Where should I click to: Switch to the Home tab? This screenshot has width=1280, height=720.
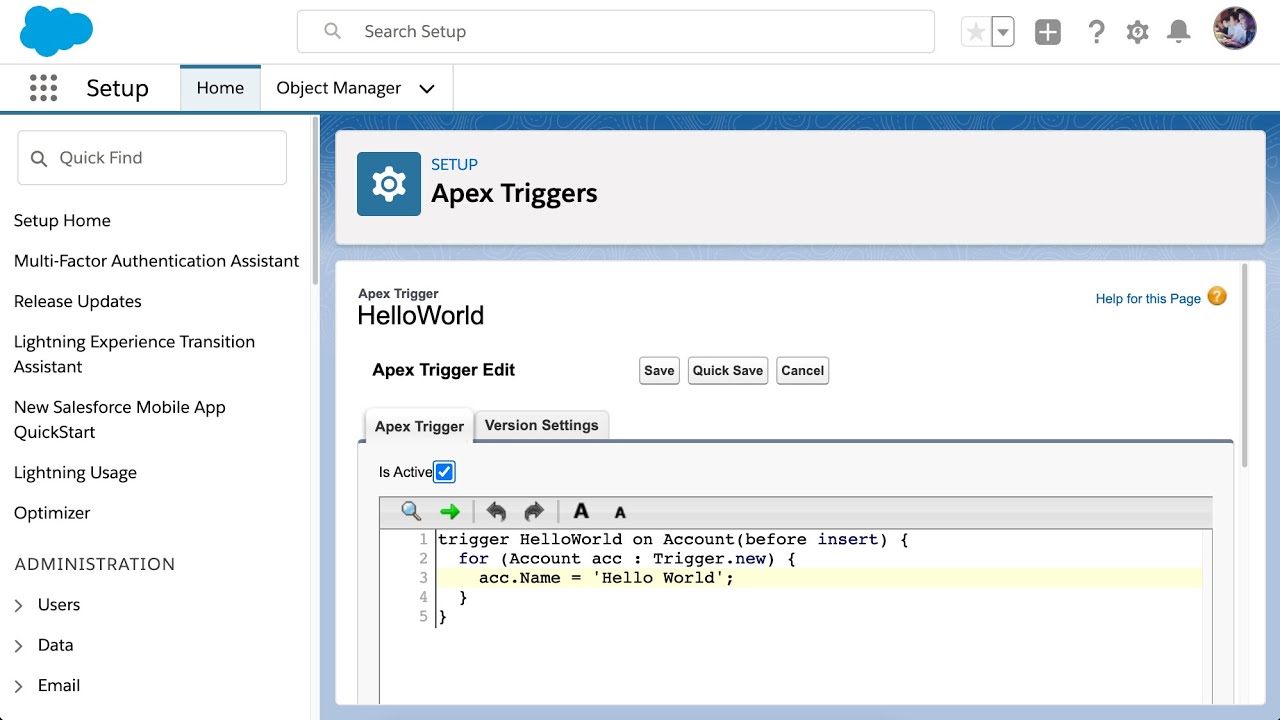tap(220, 88)
